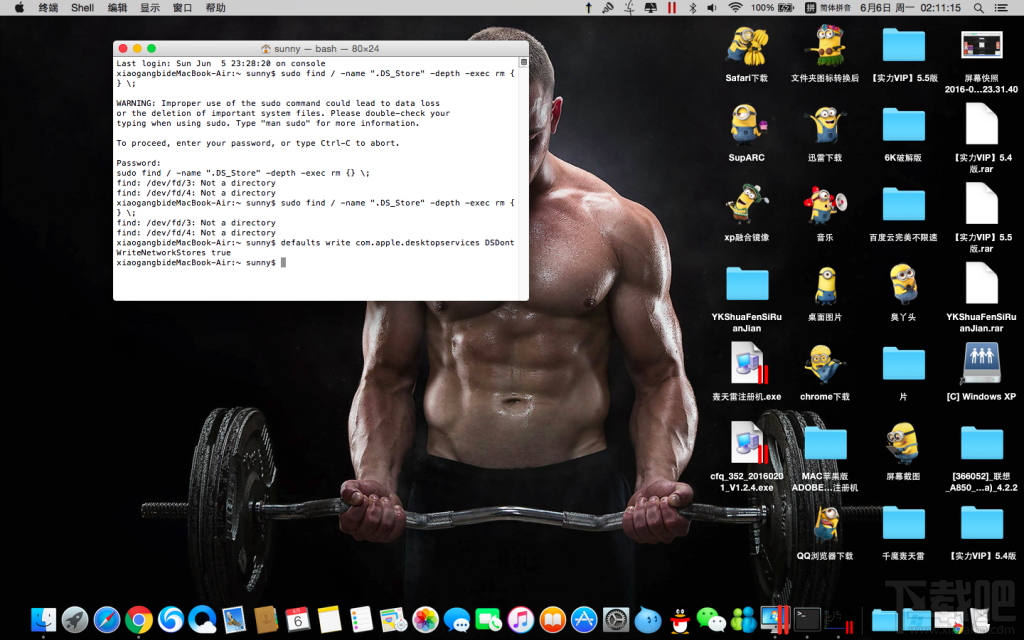Screen dimensions: 1024x640
Task: Open Google Chrome in the Dock
Action: [139, 619]
